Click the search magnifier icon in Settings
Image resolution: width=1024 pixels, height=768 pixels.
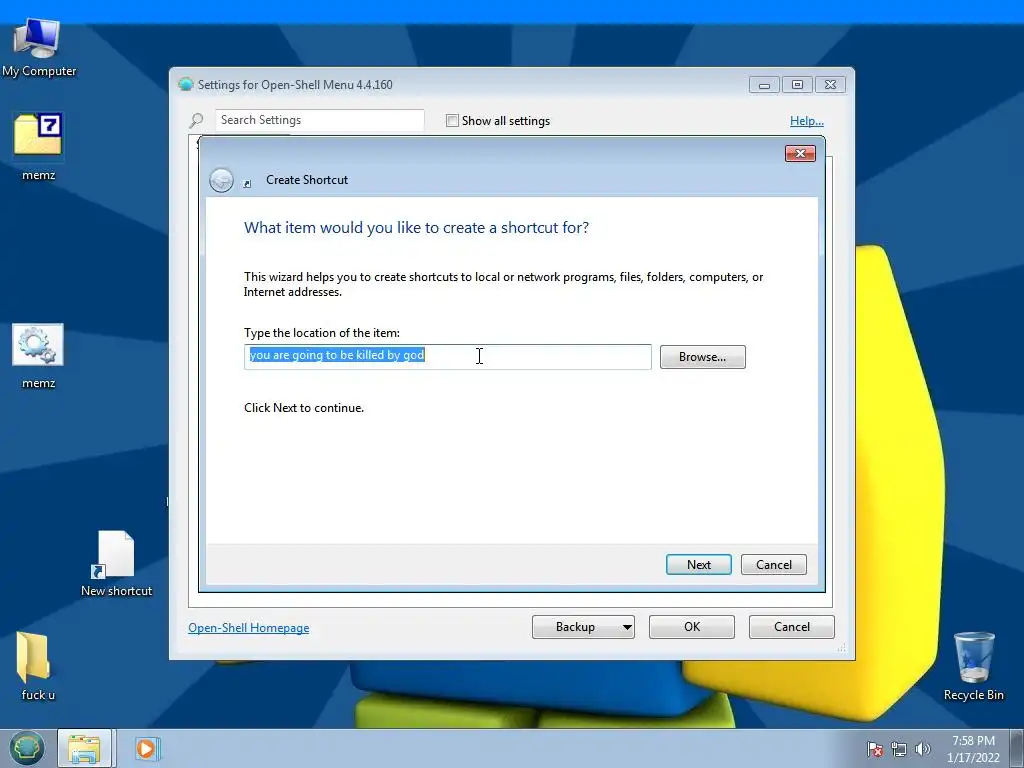(x=196, y=120)
